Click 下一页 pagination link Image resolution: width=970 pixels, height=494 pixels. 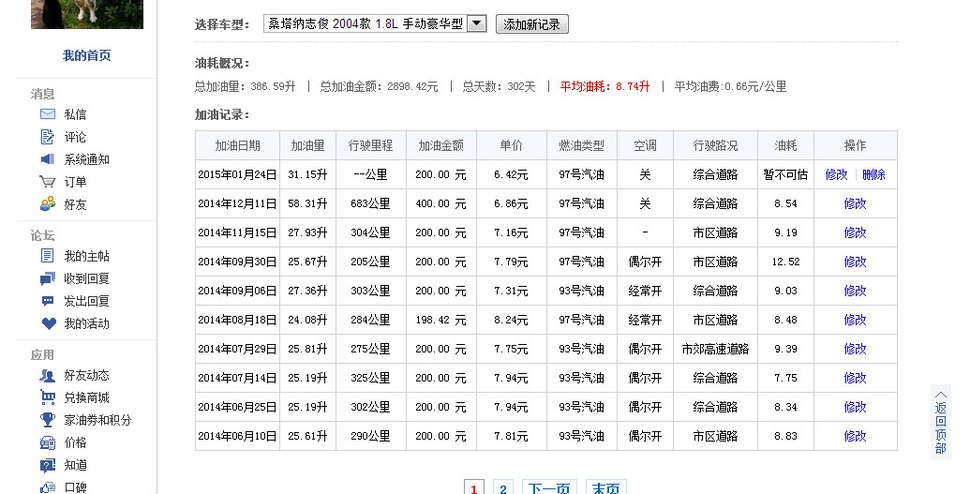(x=548, y=488)
